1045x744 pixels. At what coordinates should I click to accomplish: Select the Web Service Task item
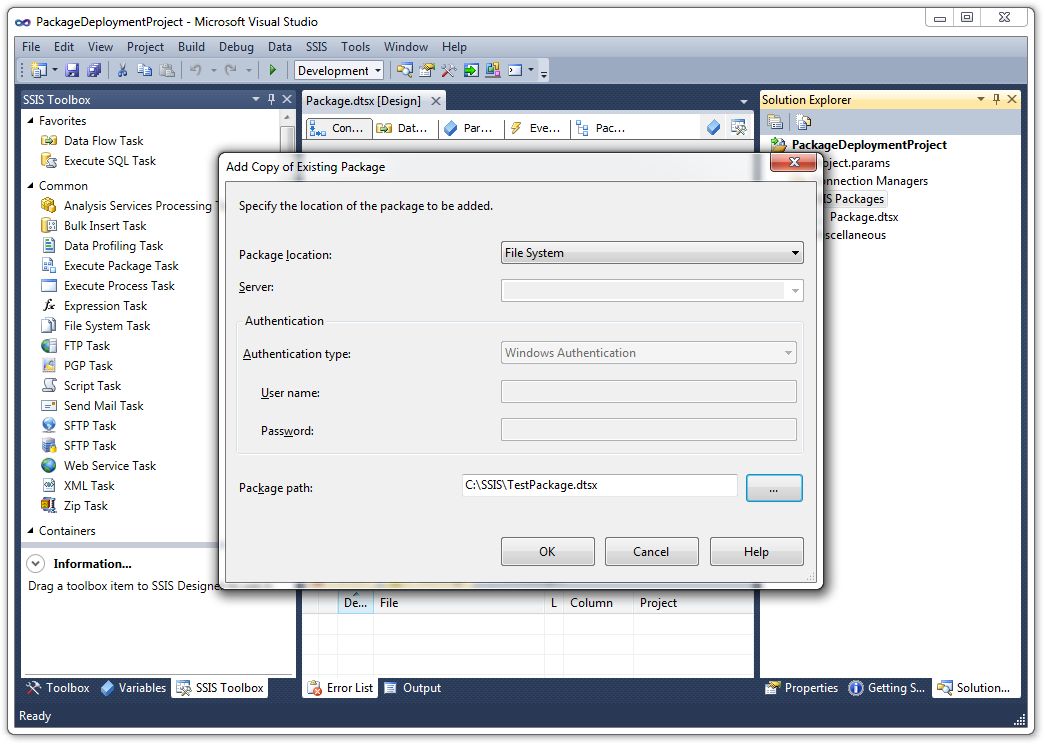(110, 465)
